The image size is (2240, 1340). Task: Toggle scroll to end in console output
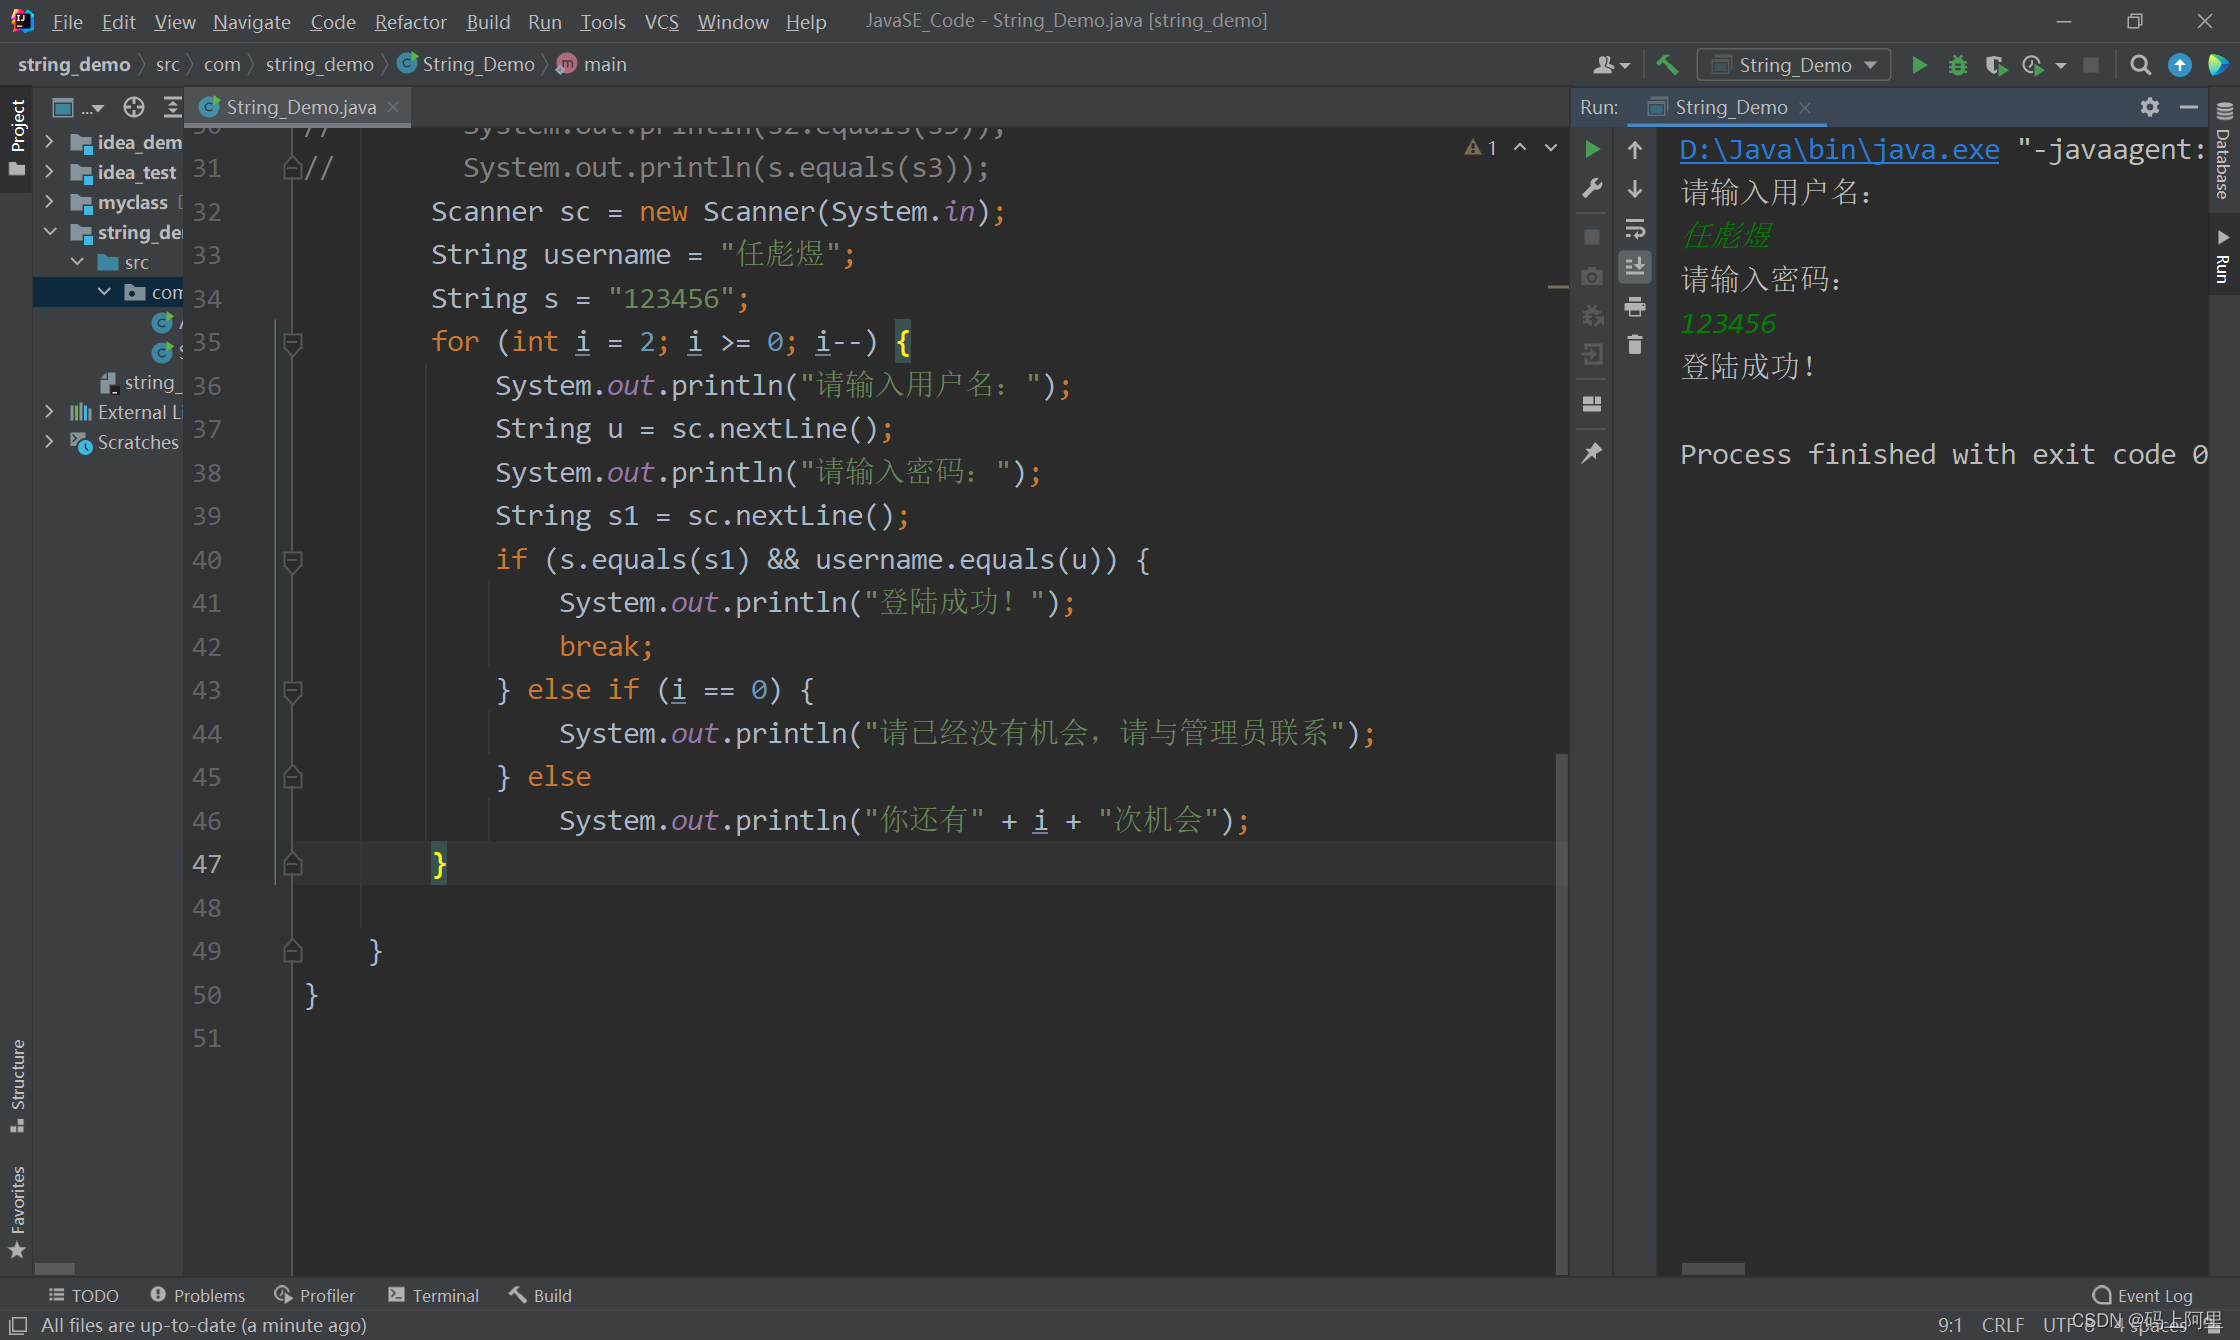click(1635, 265)
